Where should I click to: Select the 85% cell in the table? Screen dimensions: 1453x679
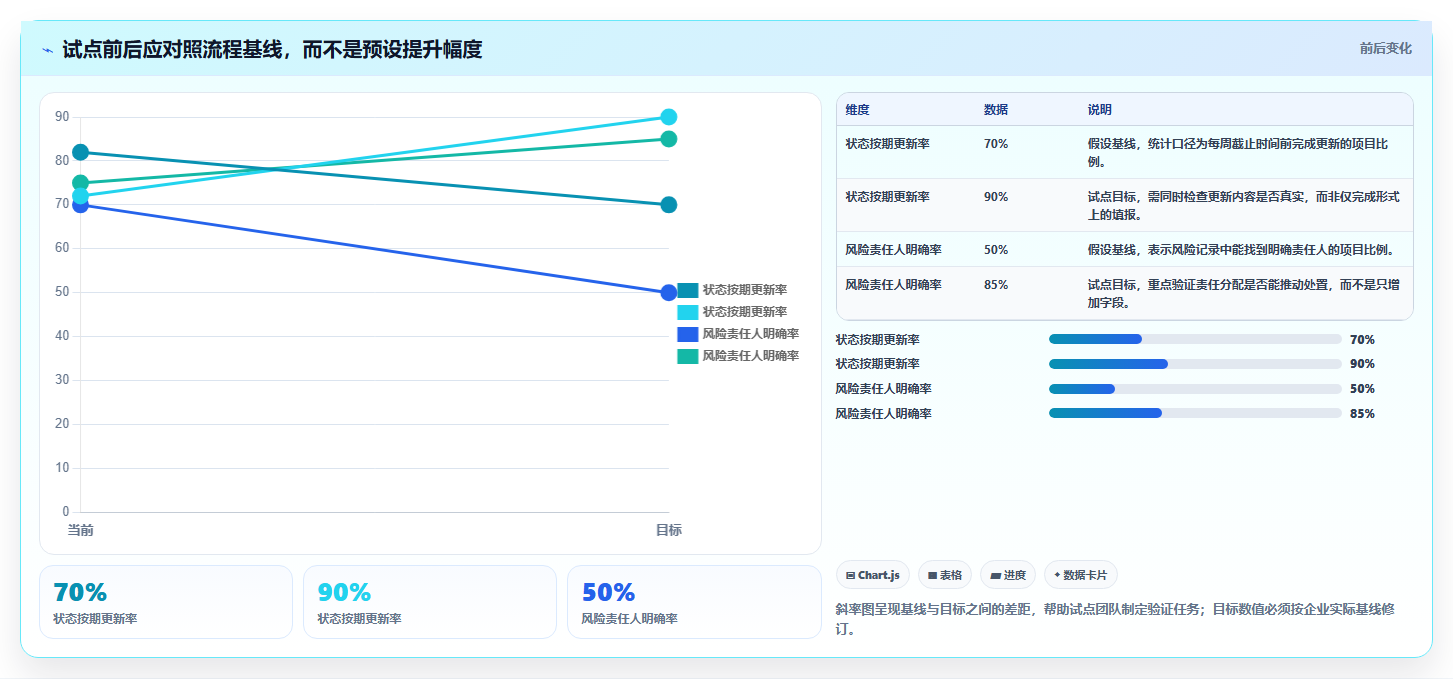click(996, 285)
